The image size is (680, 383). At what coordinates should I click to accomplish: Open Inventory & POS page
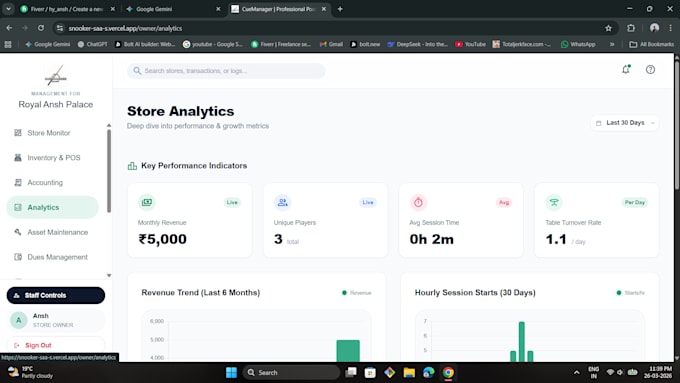click(53, 157)
